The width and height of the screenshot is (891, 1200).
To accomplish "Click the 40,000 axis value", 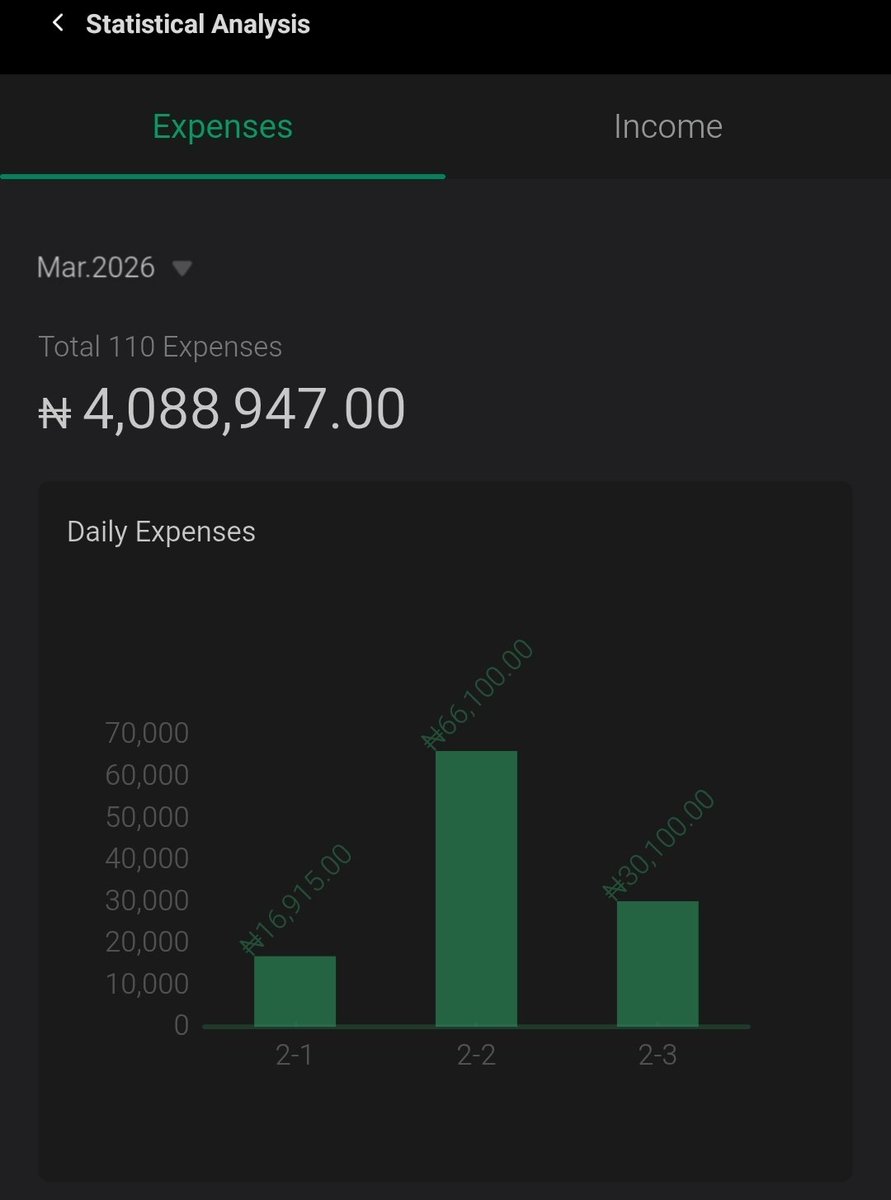I will pos(147,859).
